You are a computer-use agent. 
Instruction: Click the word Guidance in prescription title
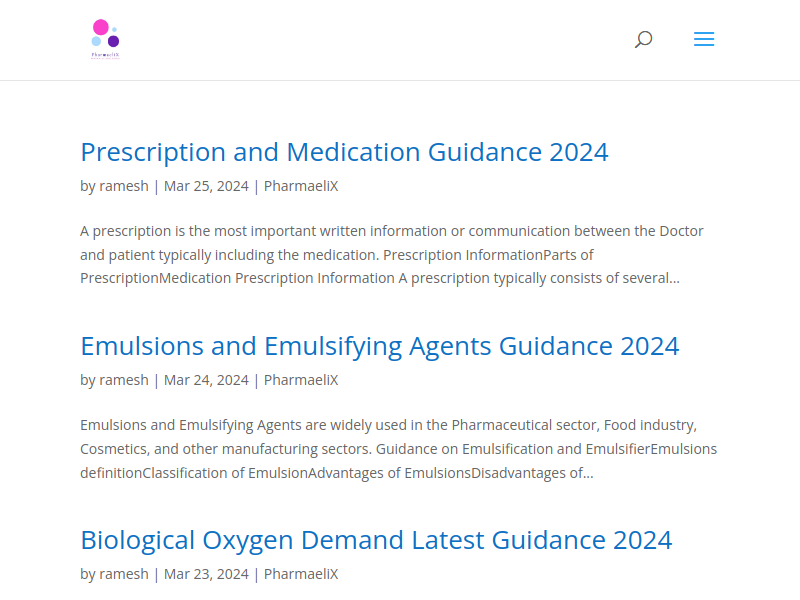(485, 152)
